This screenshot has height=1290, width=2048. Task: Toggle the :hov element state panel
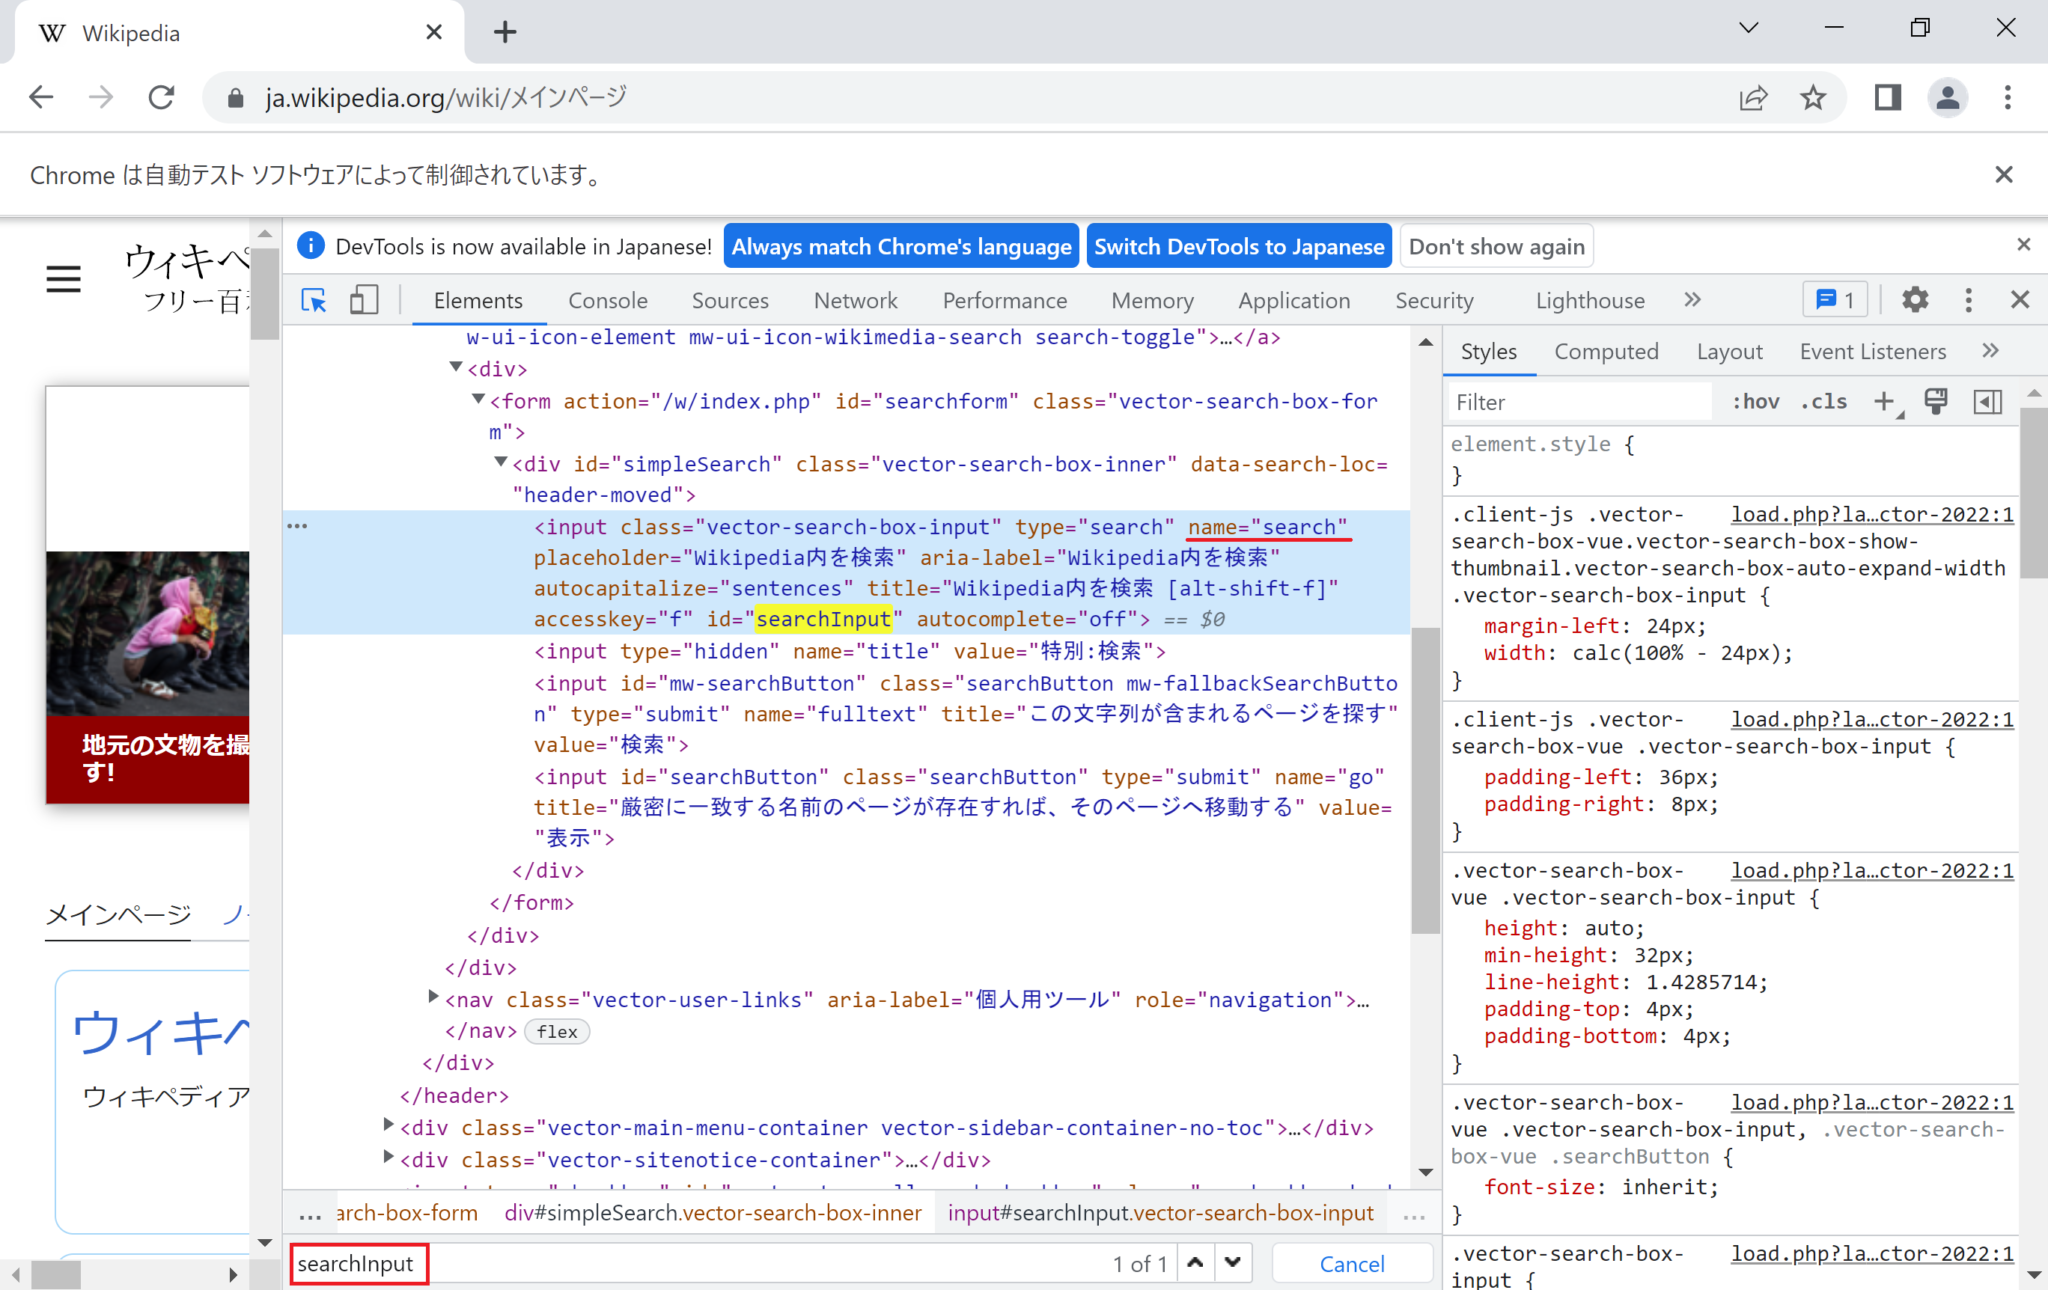[x=1756, y=401]
